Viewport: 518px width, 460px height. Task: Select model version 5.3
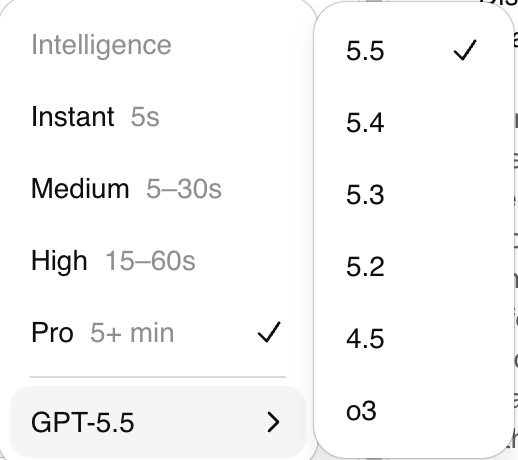(x=413, y=195)
